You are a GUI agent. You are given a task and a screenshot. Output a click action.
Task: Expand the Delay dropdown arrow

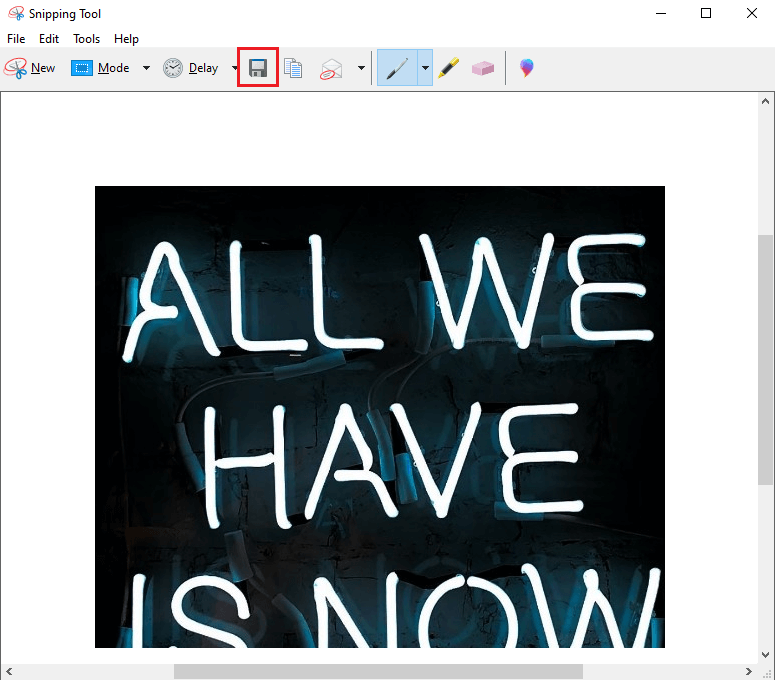click(234, 68)
